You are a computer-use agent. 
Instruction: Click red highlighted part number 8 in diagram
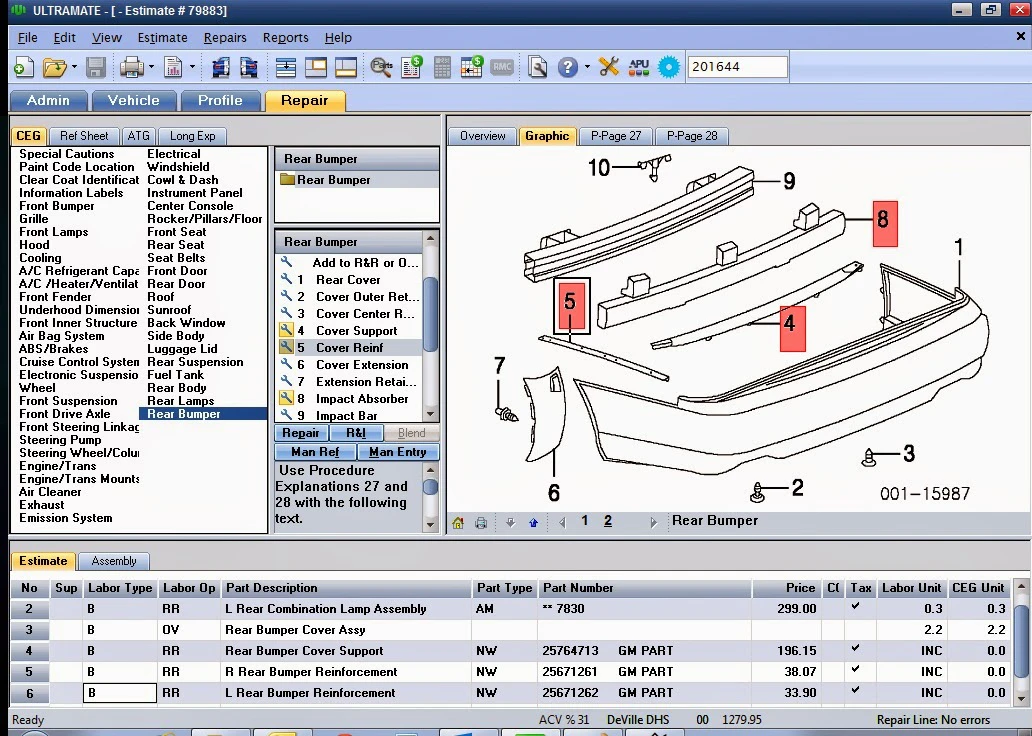885,224
